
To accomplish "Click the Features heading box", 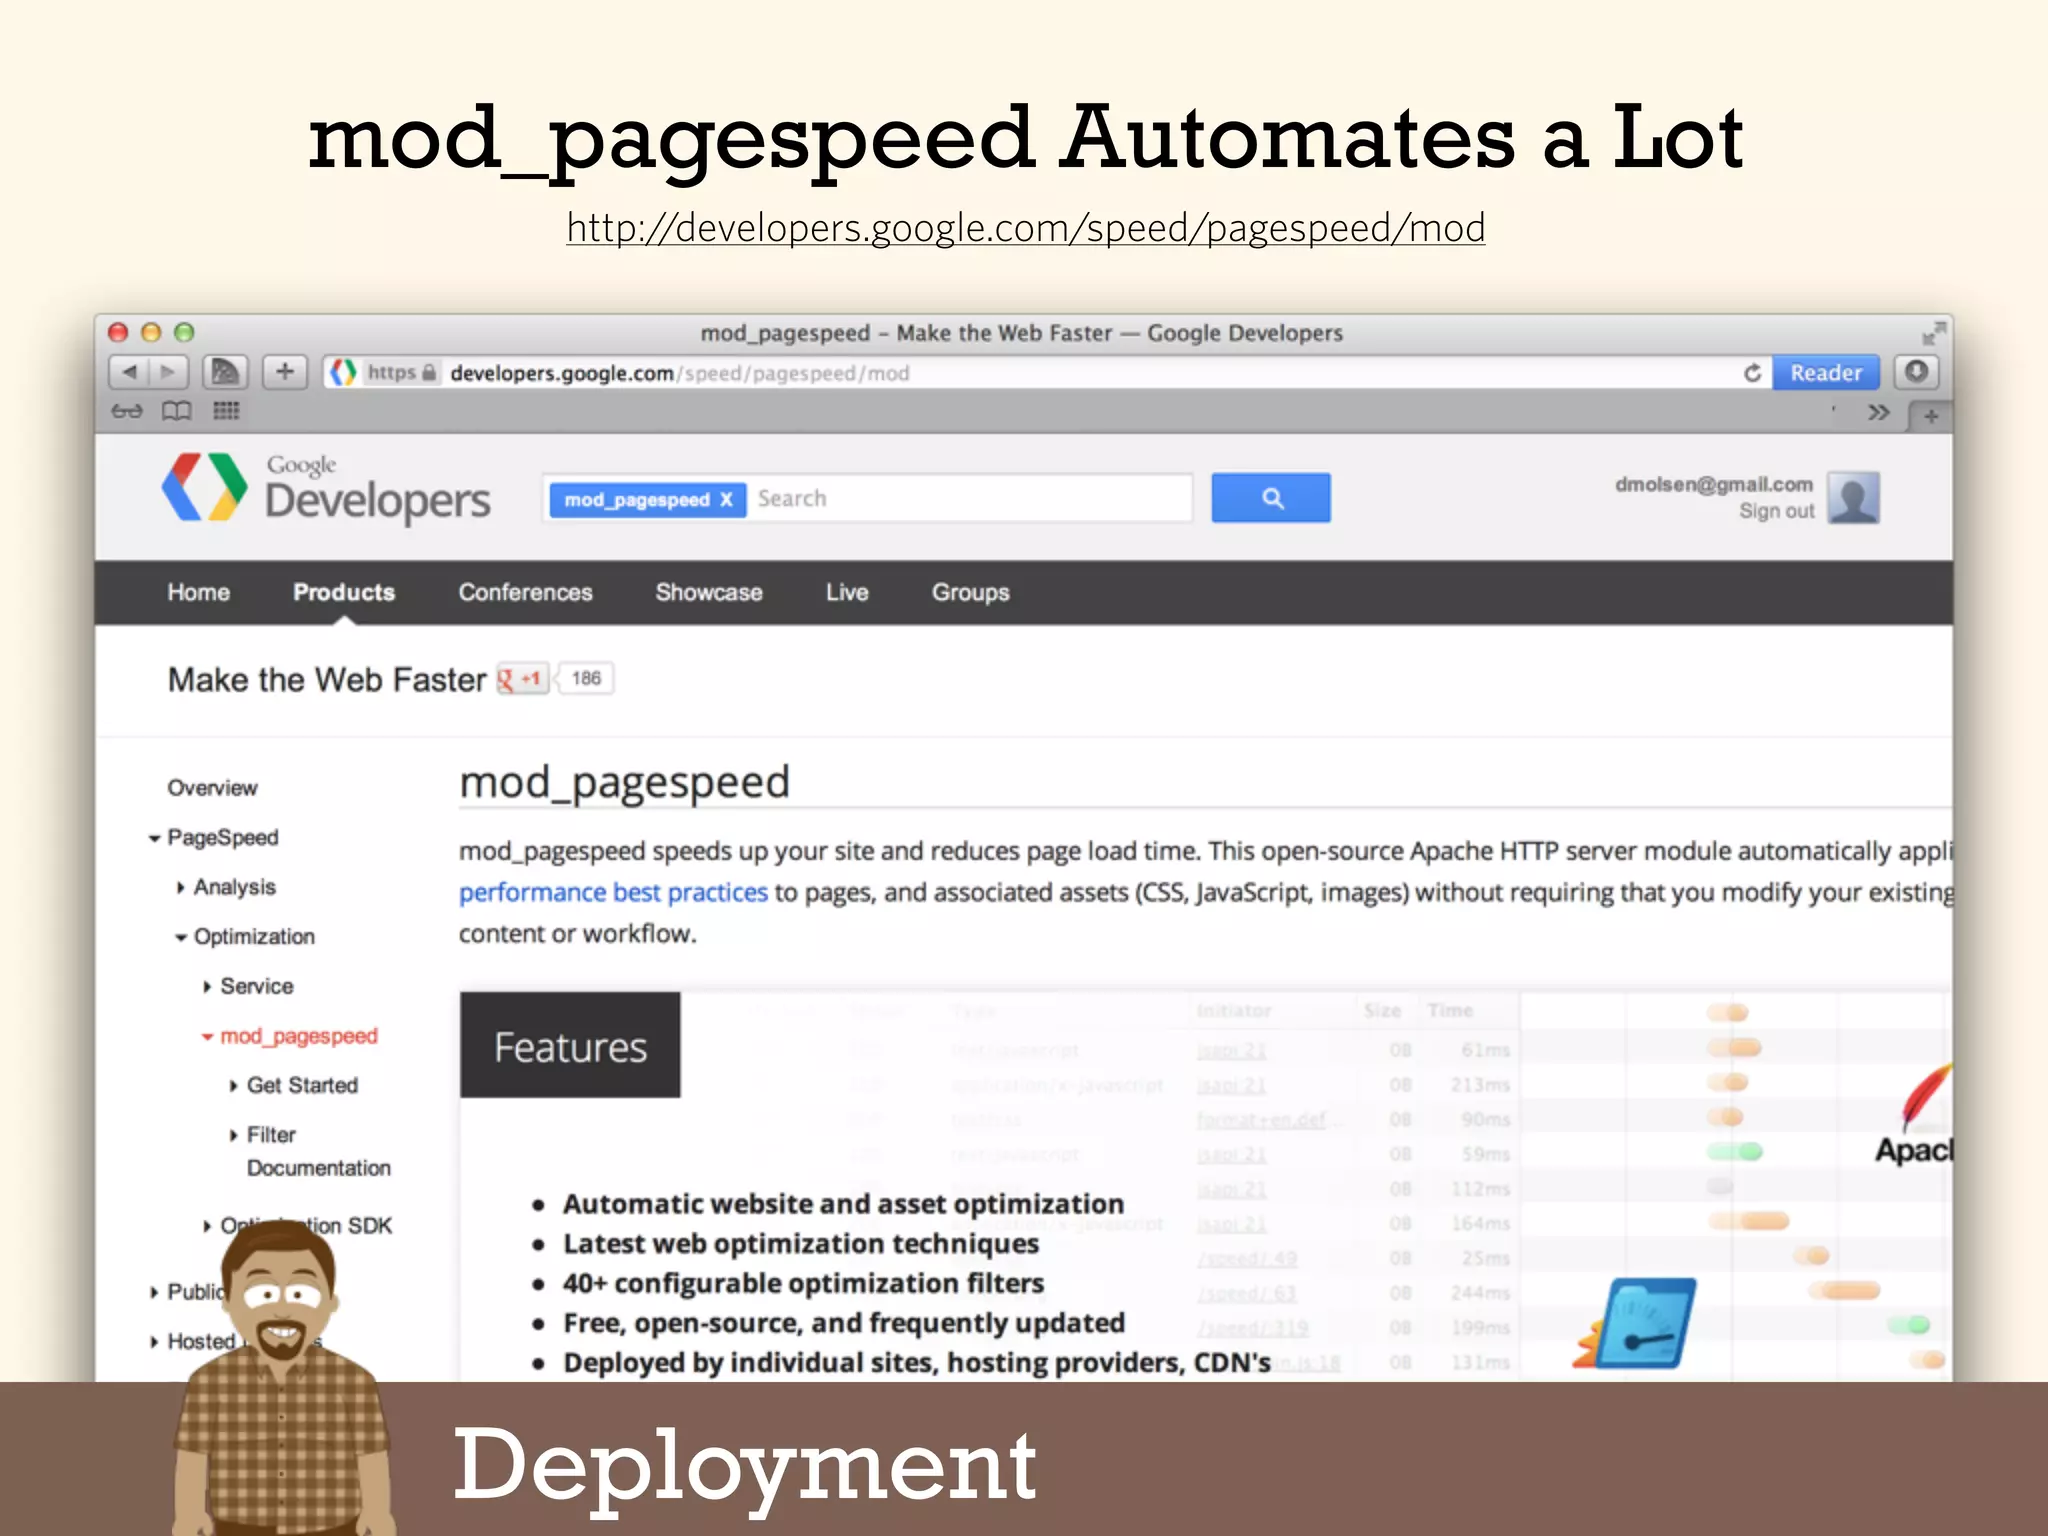I will coord(570,1045).
